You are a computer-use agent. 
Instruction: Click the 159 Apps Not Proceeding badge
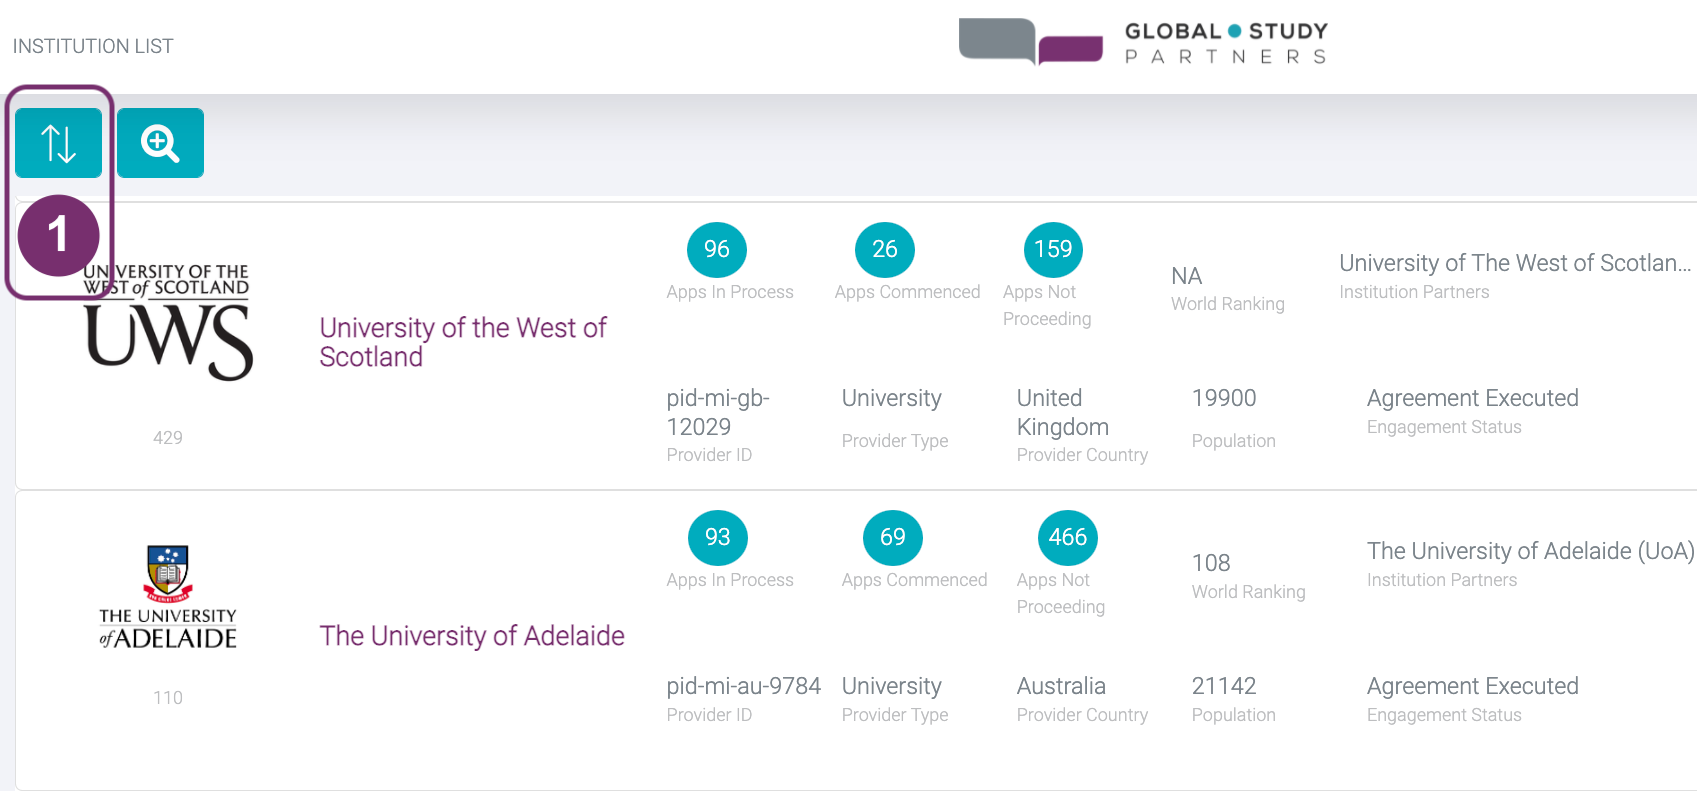click(x=1052, y=249)
